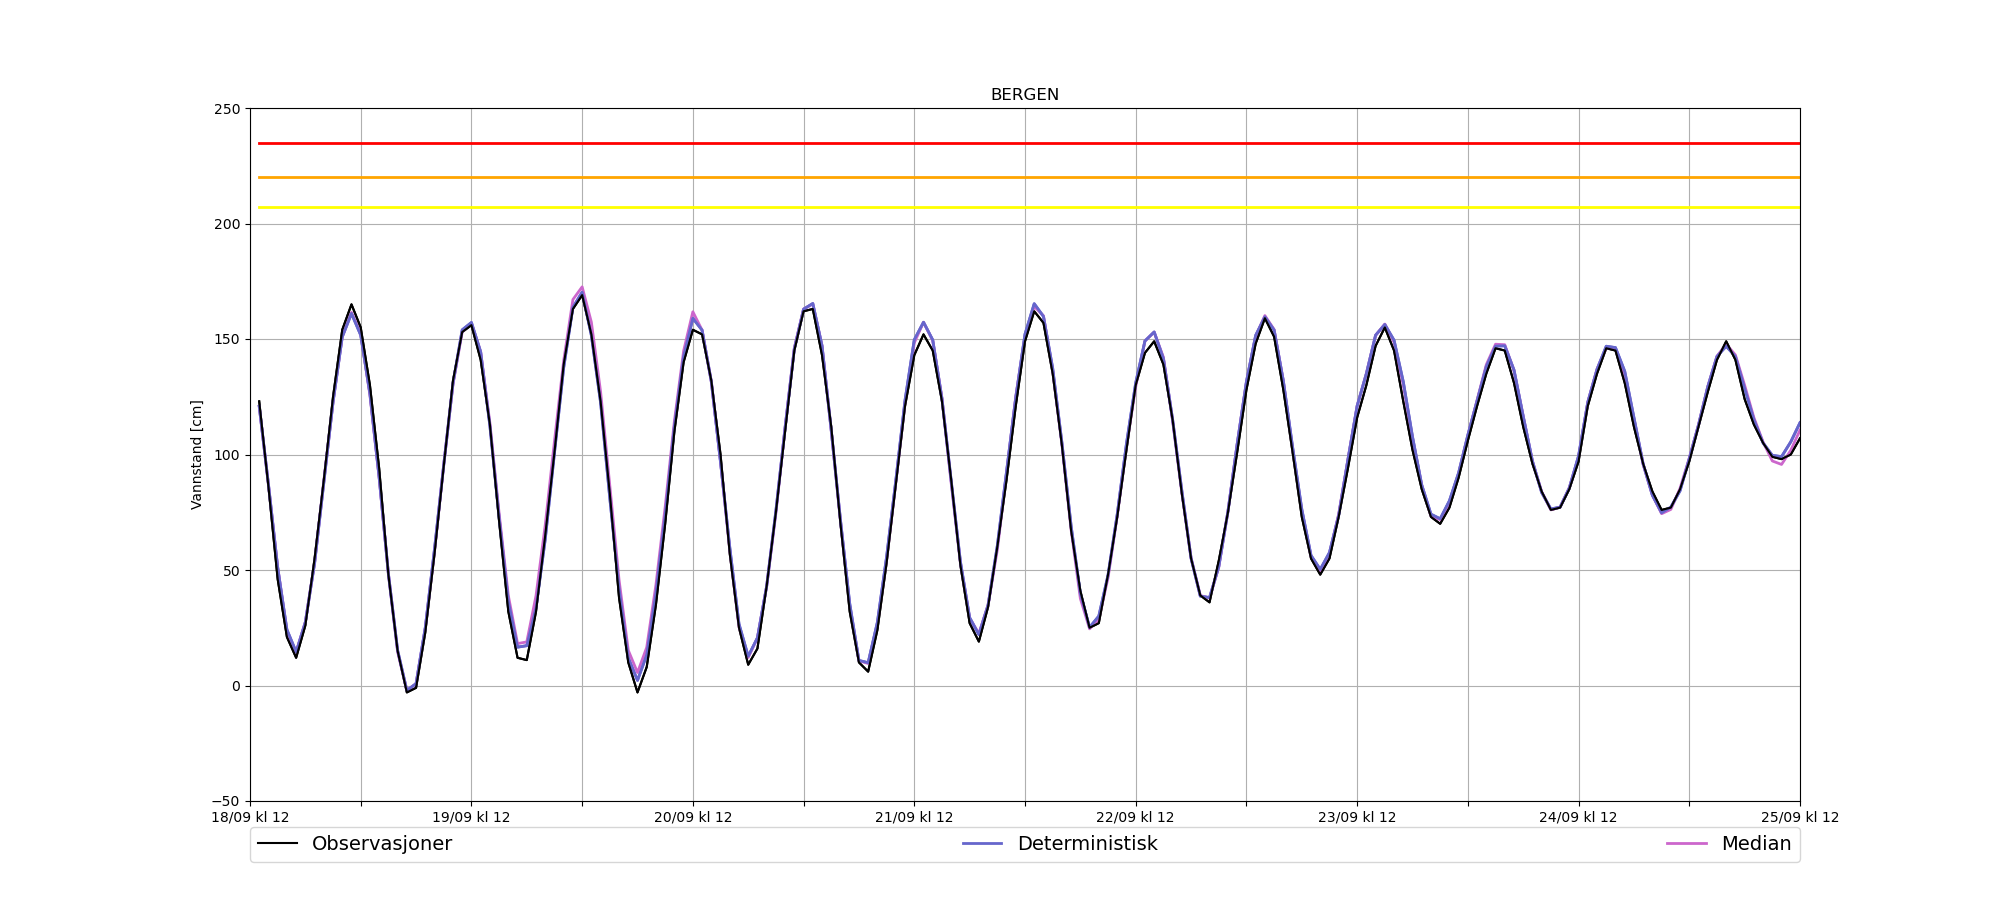Click the 200 y-axis tick label
The height and width of the screenshot is (900, 2000).
pos(227,224)
